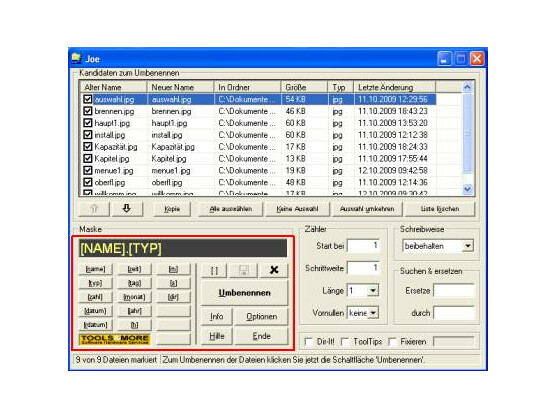557x418 pixels.
Task: Click the disabled save mask floppy icon
Action: 244,271
